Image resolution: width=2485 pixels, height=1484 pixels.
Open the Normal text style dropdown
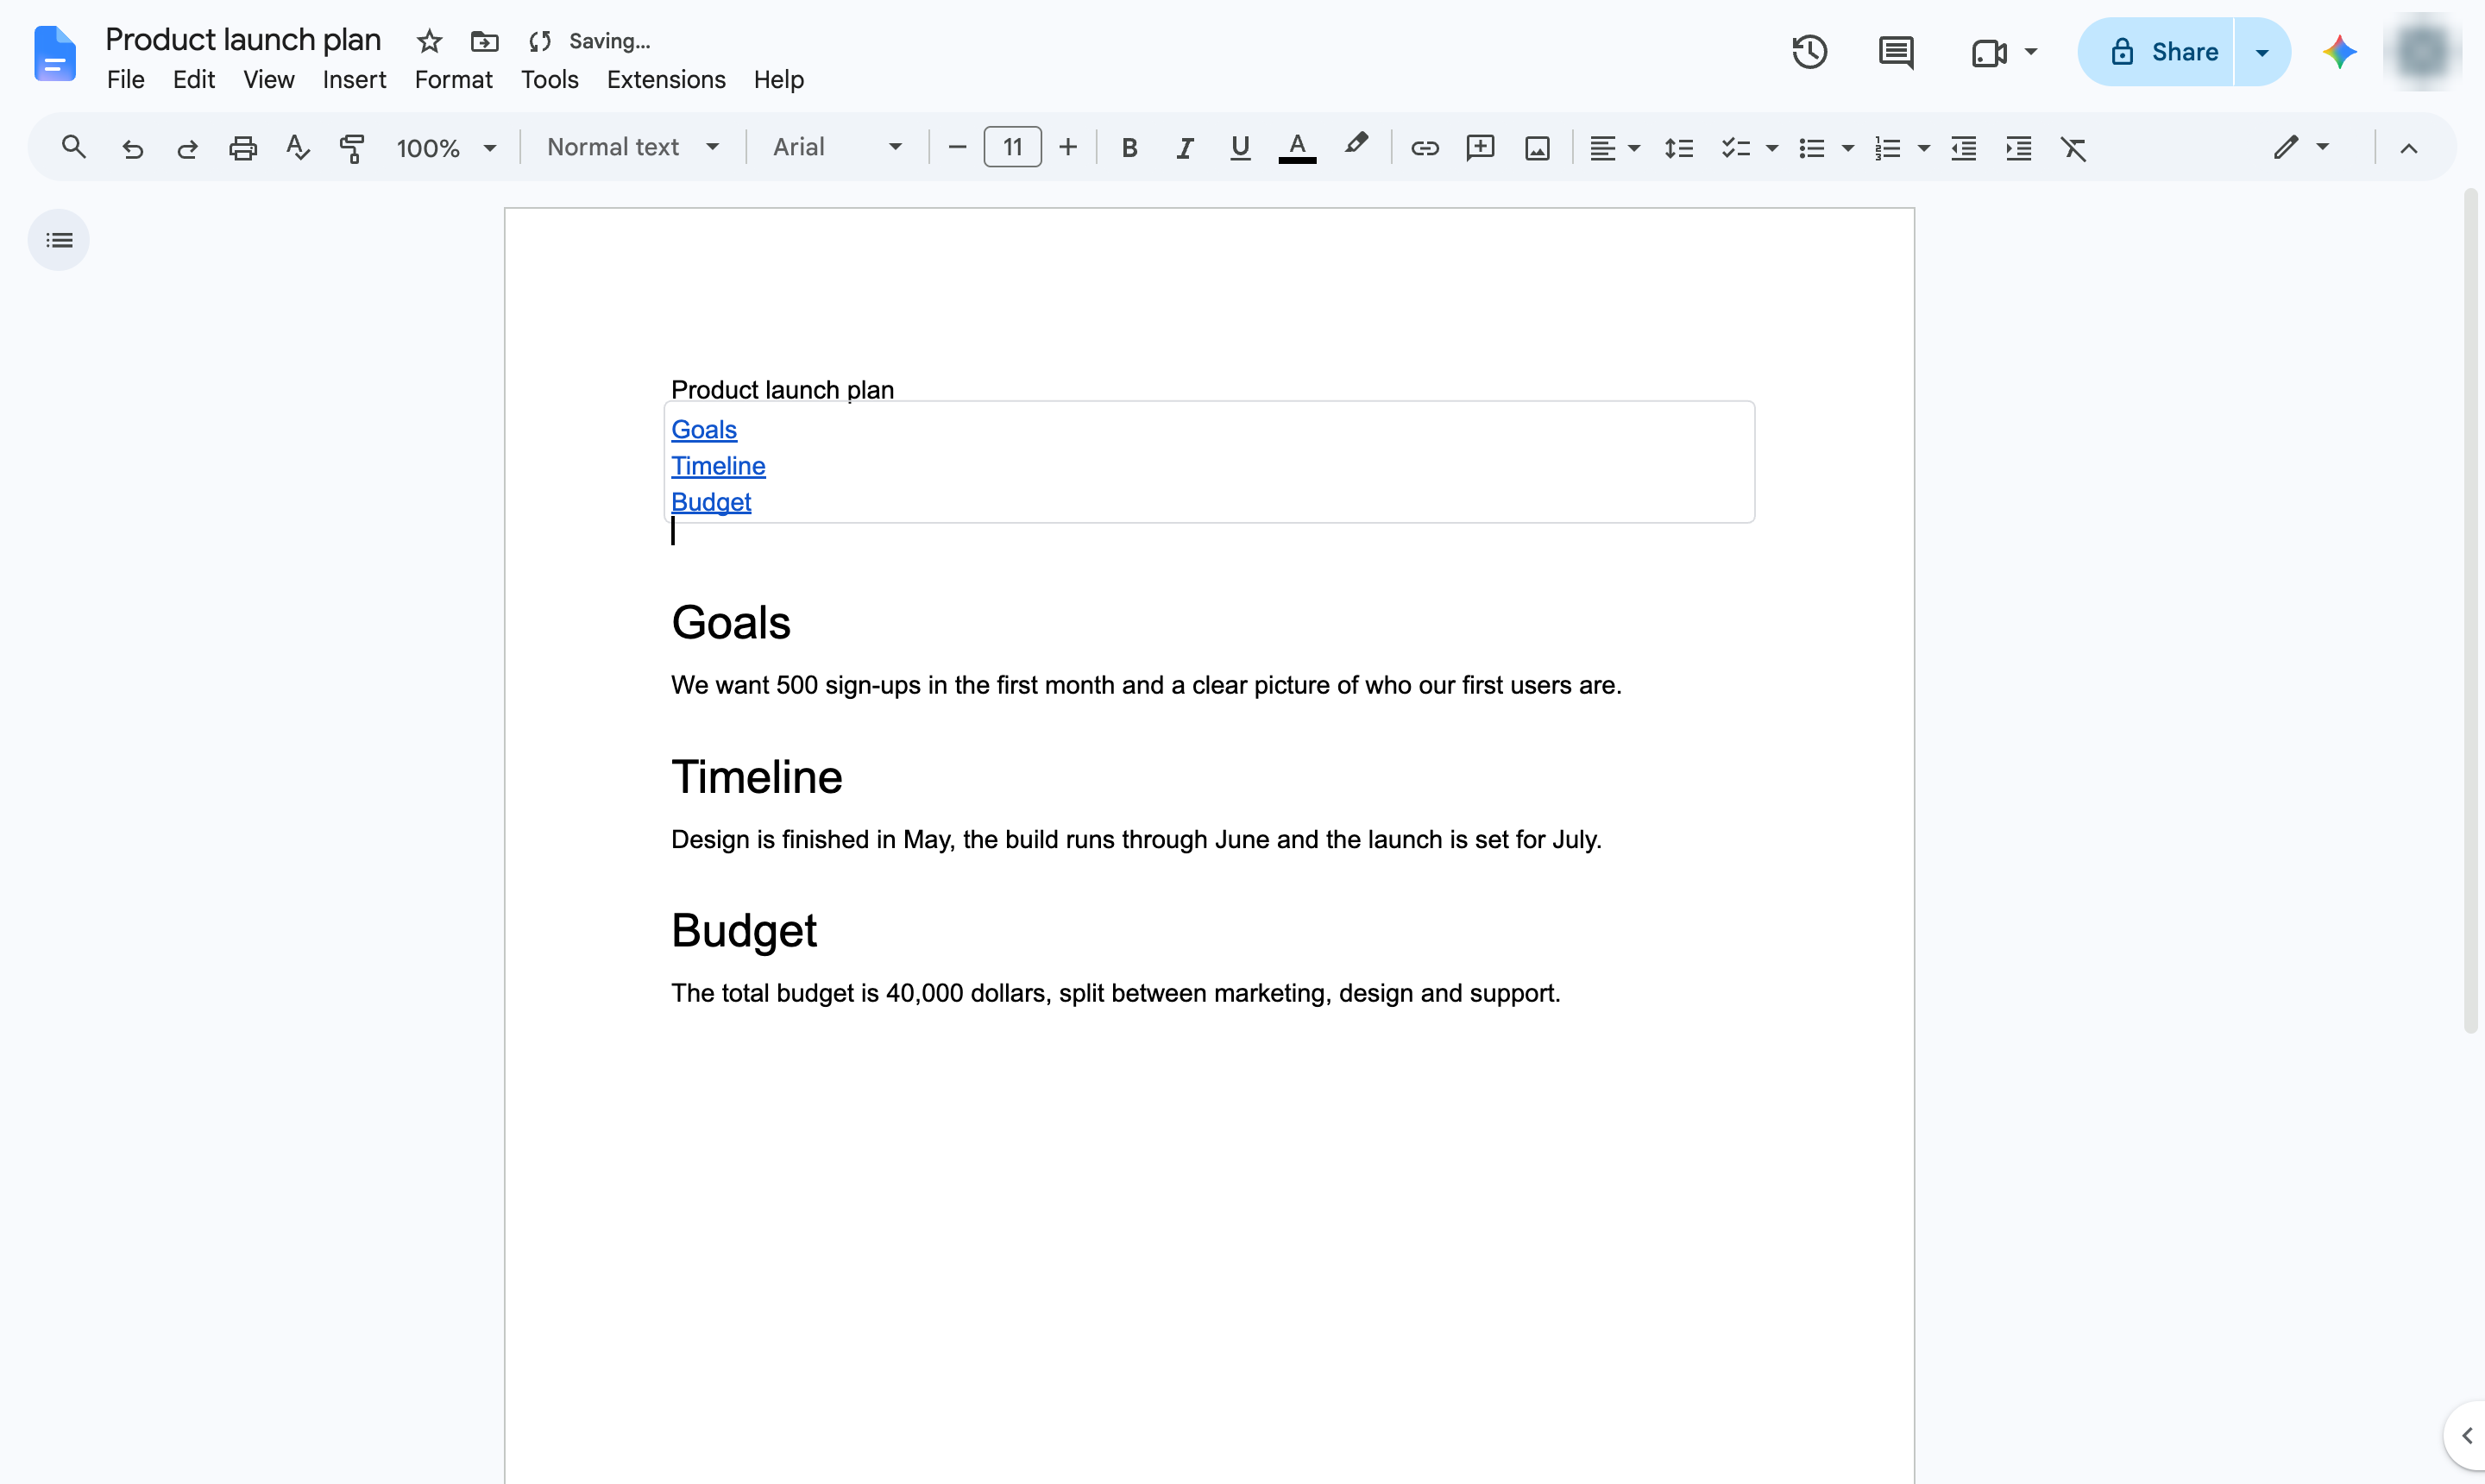pyautogui.click(x=633, y=147)
